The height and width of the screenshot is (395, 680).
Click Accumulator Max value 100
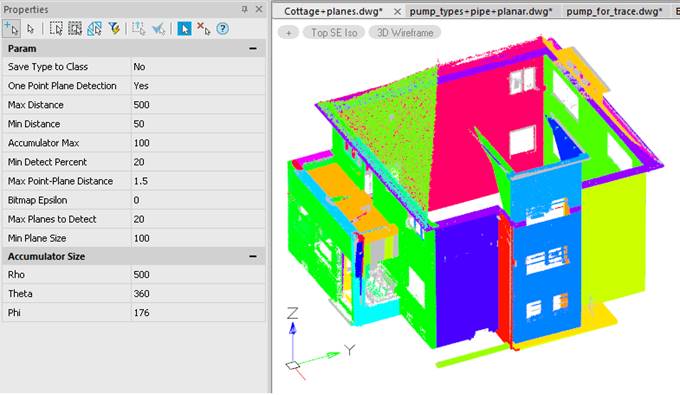(x=198, y=143)
